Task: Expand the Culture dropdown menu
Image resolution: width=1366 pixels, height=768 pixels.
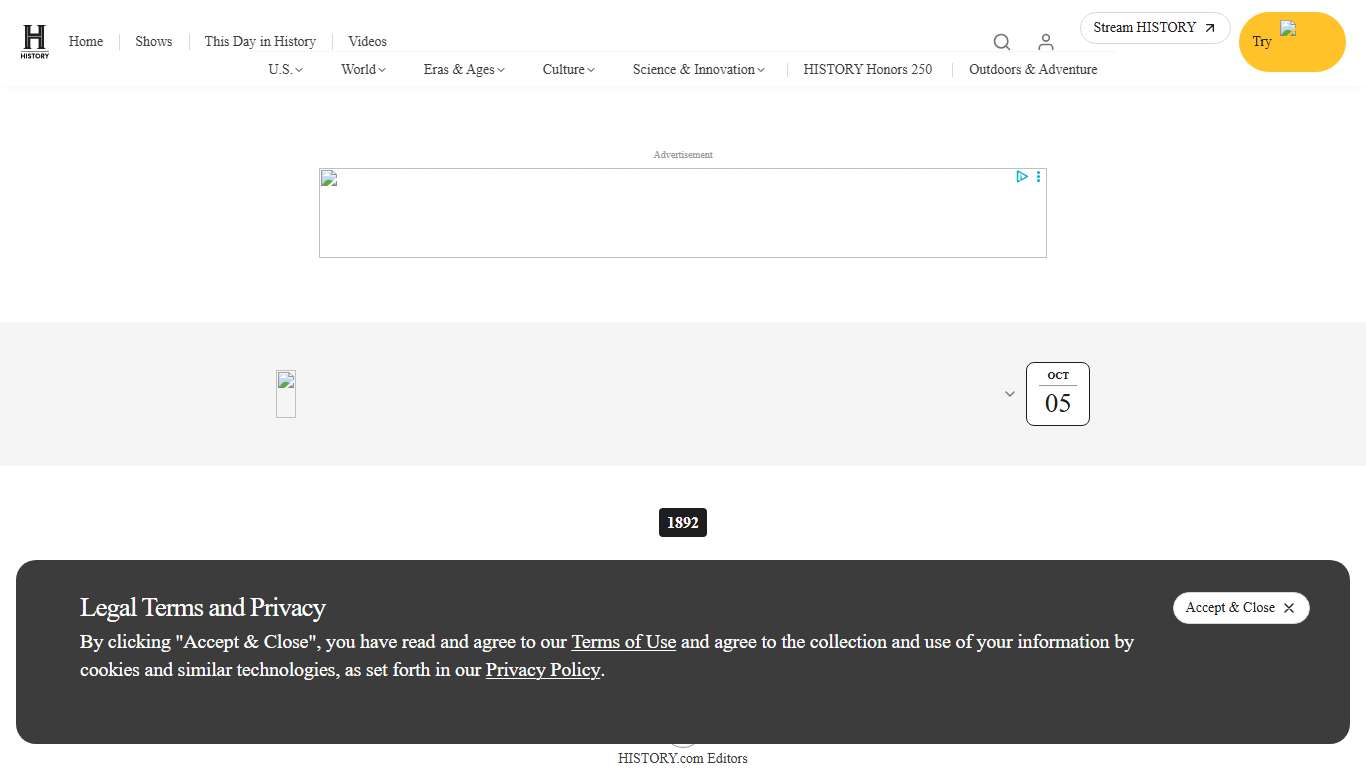Action: [x=568, y=69]
